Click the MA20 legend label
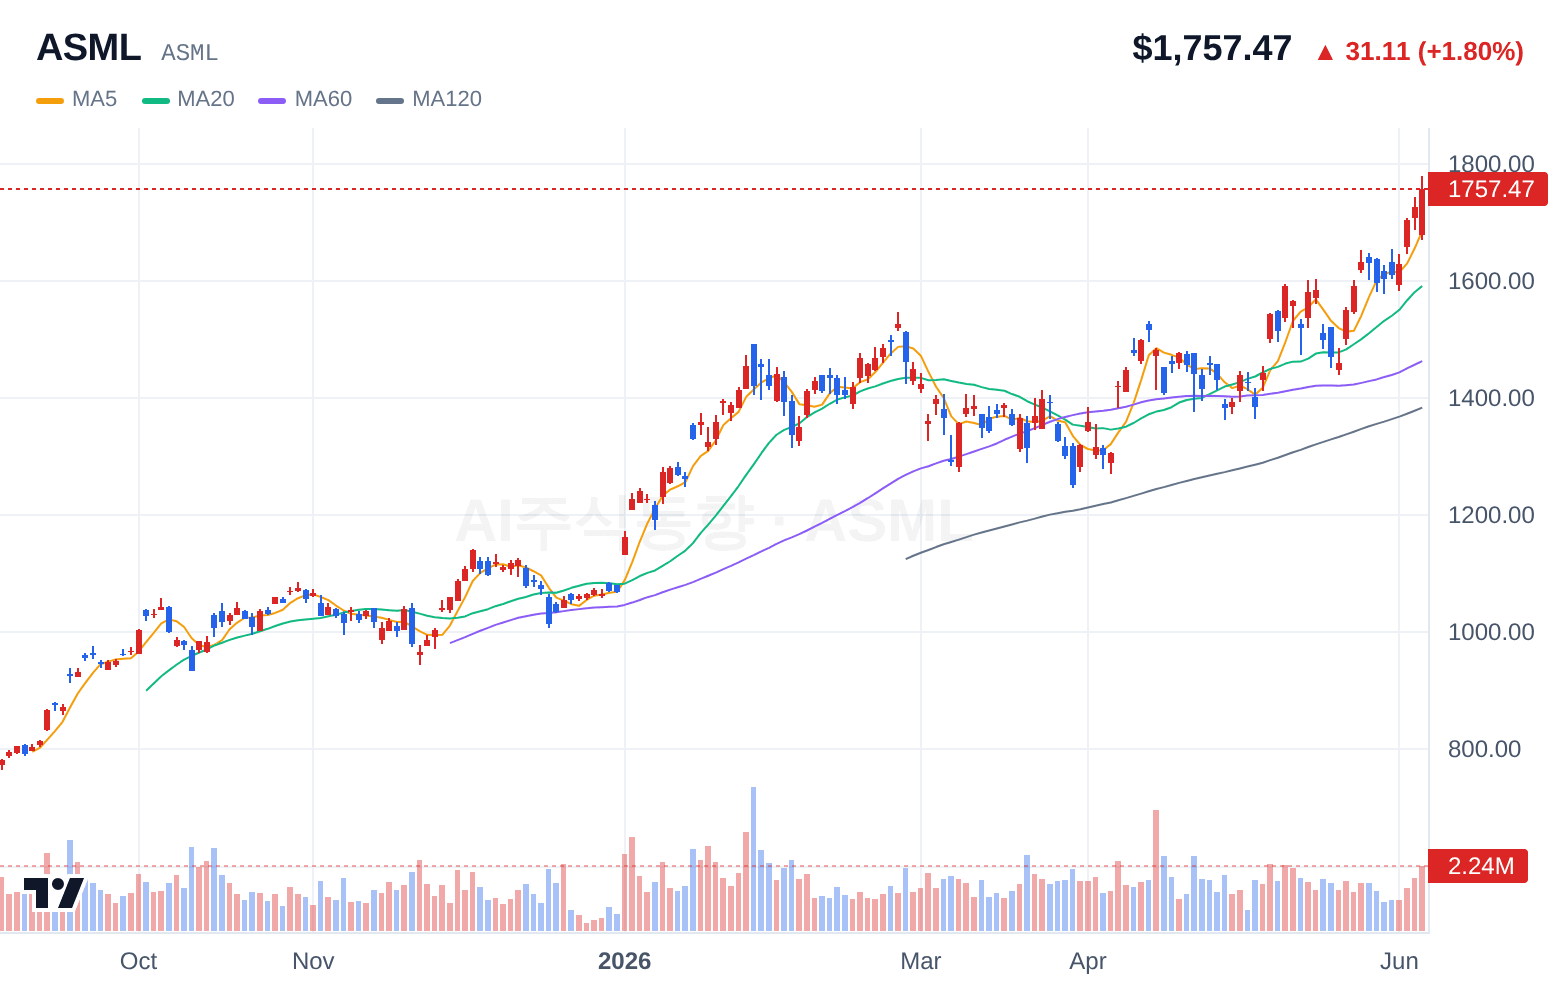This screenshot has height=988, width=1560. pyautogui.click(x=206, y=99)
